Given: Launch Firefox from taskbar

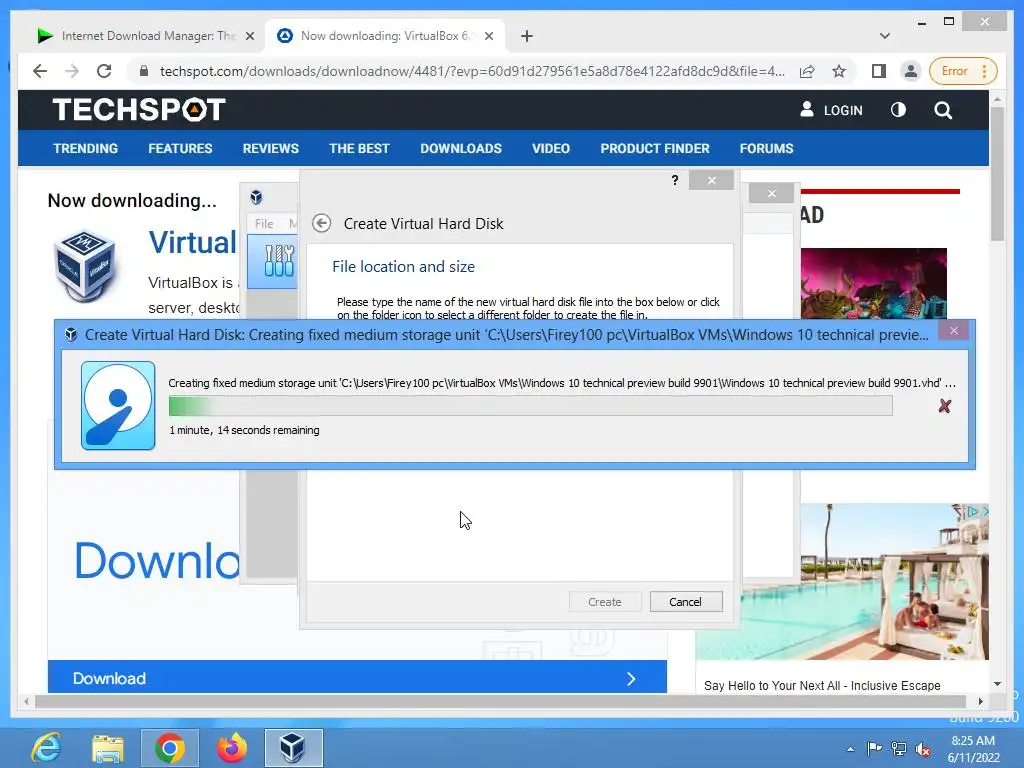Looking at the screenshot, I should click(232, 748).
